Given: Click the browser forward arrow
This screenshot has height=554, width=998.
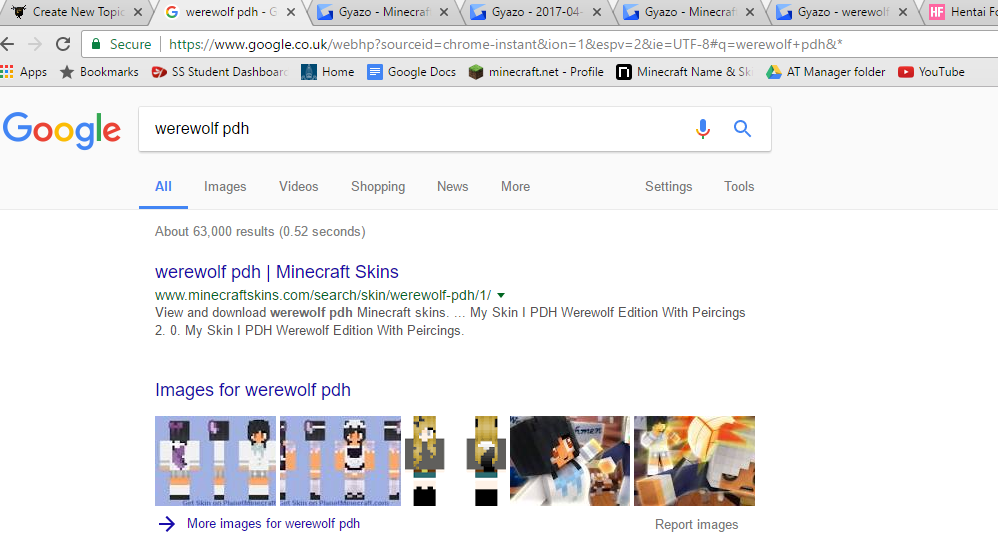Looking at the screenshot, I should 35,44.
